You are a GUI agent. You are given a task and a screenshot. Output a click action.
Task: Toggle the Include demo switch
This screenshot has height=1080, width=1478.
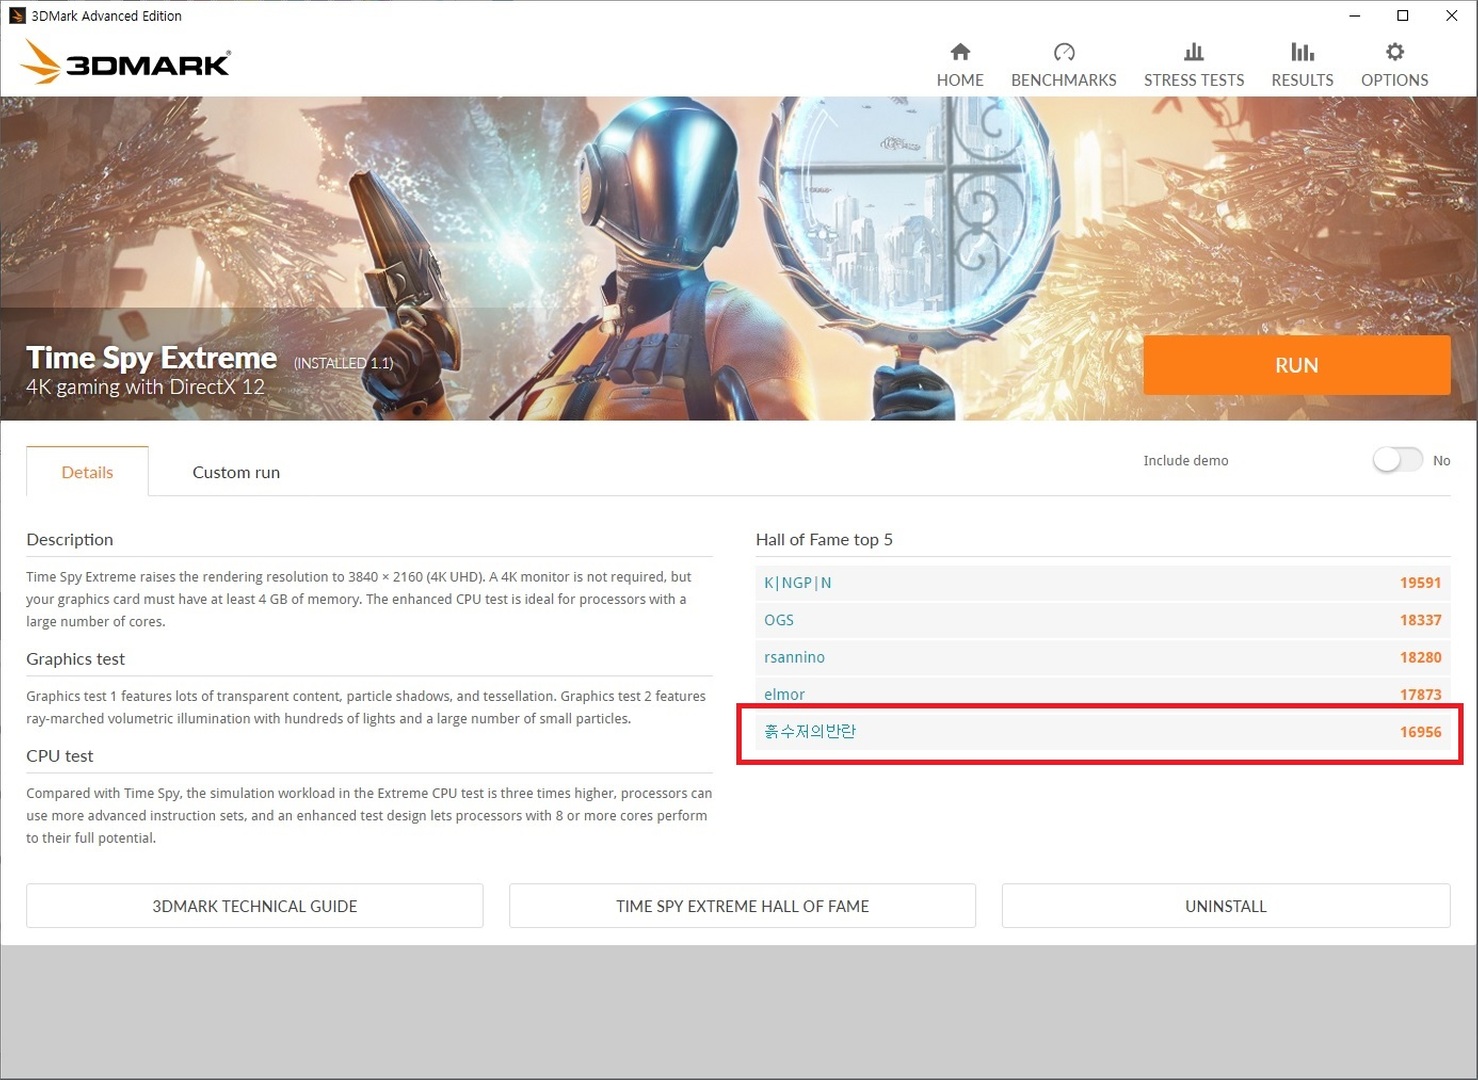(1397, 460)
